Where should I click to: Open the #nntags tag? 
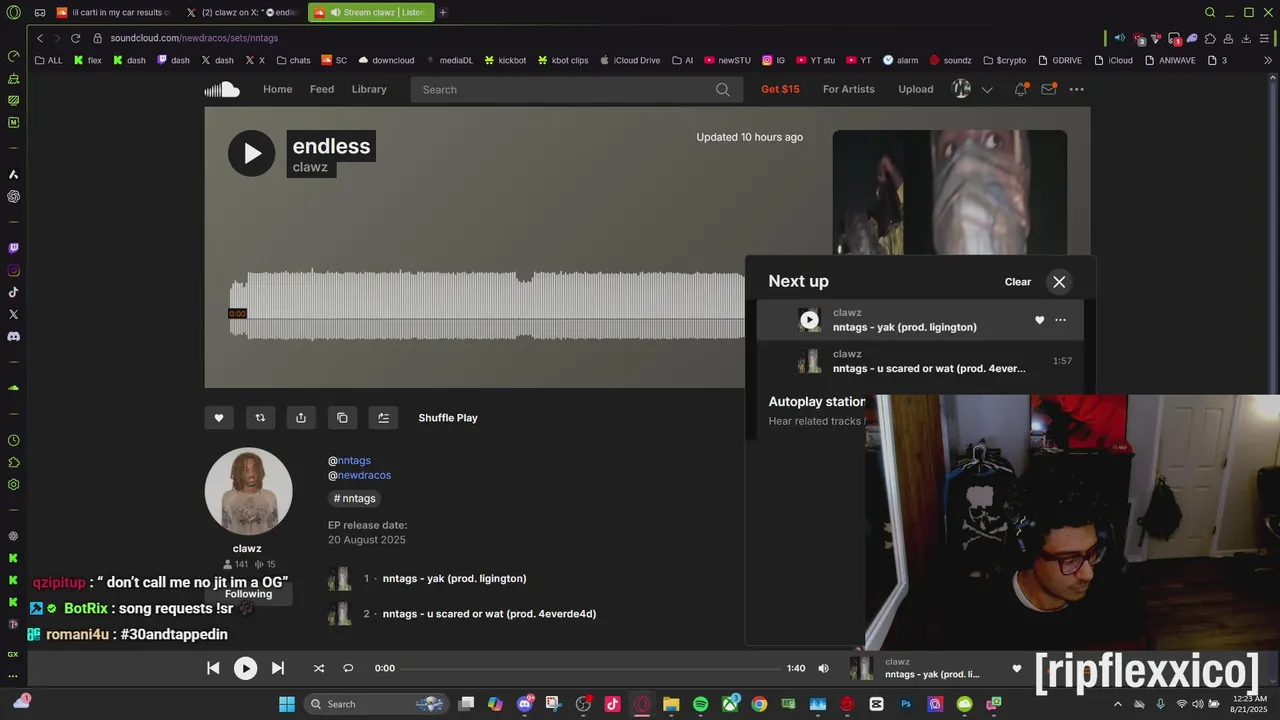(355, 498)
